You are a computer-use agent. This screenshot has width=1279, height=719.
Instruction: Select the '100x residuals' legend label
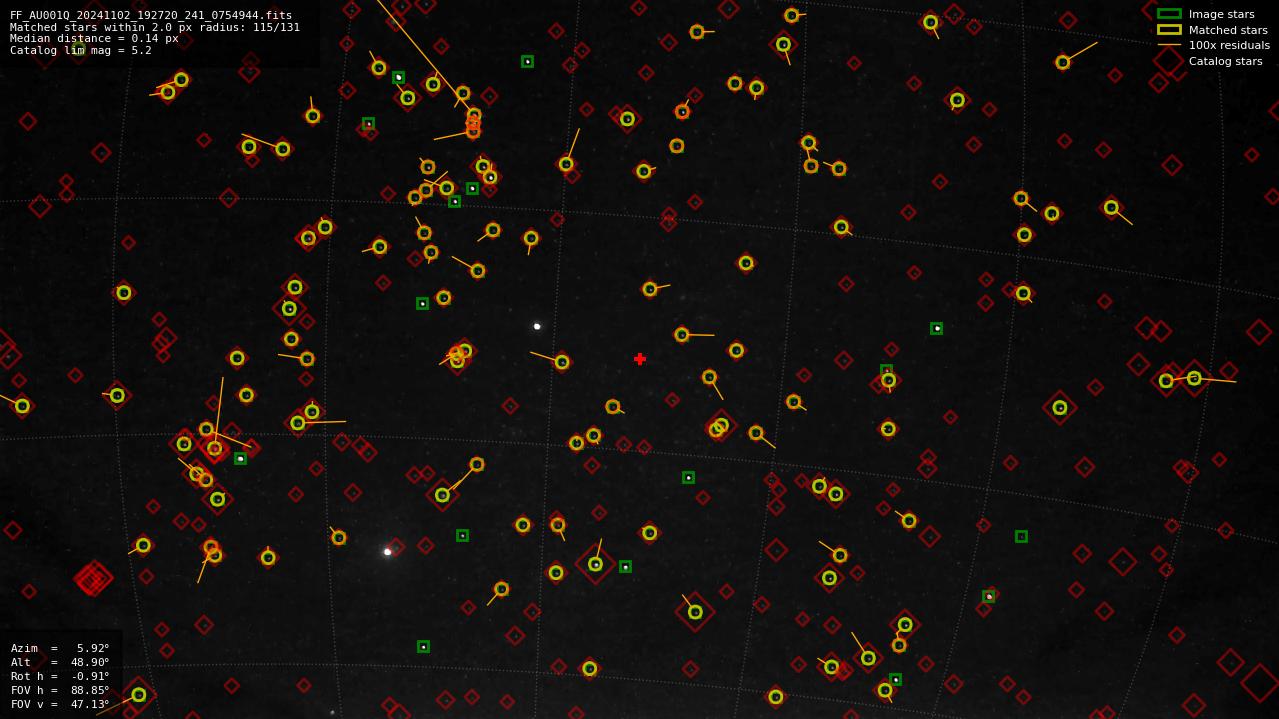point(1229,45)
